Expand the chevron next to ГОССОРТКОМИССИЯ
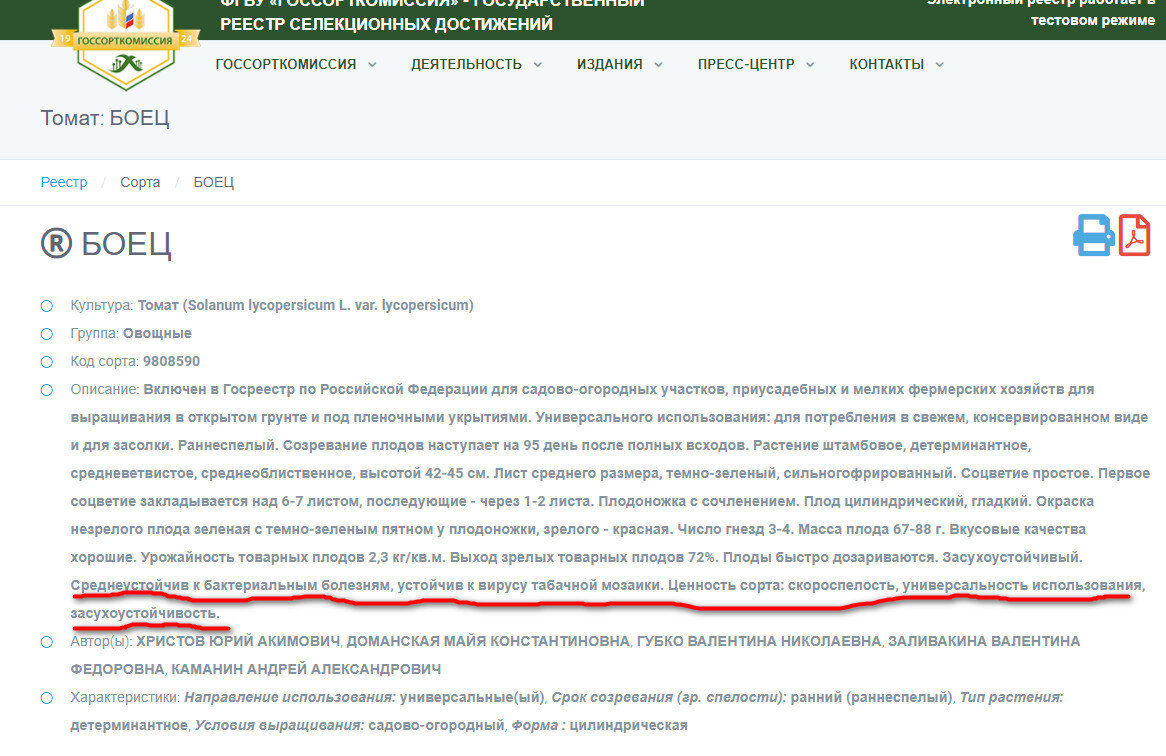 pyautogui.click(x=372, y=65)
